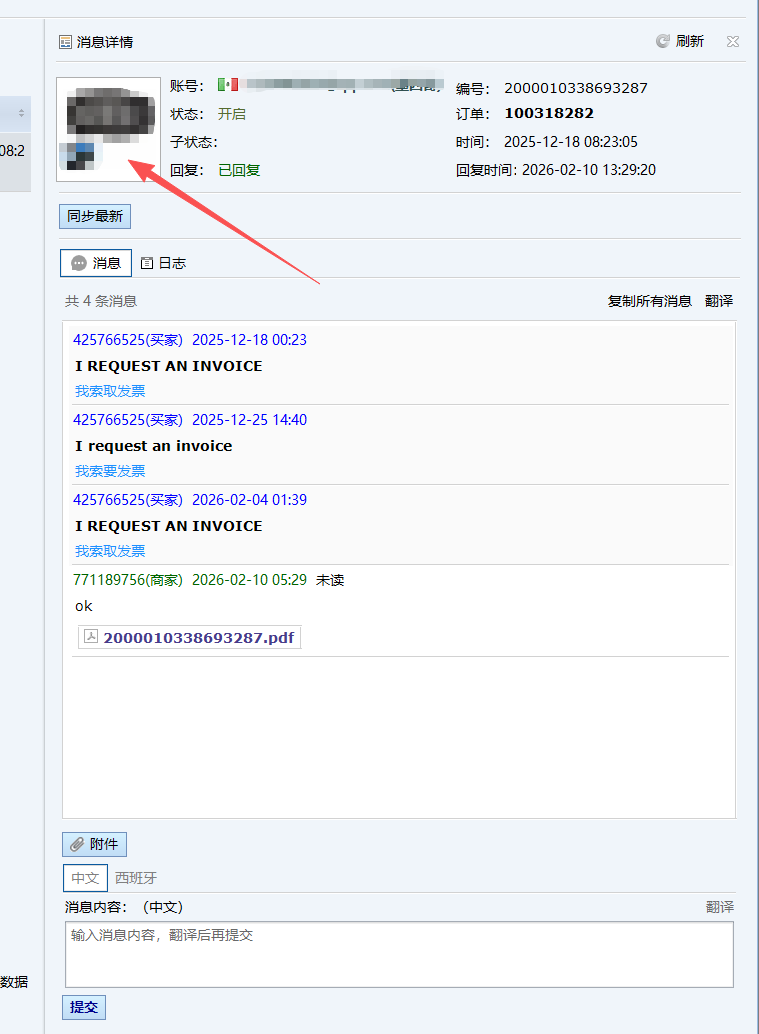Screen dimensions: 759x1034
Task: Click the blurred buyer avatar thumbnail
Action: [x=108, y=129]
